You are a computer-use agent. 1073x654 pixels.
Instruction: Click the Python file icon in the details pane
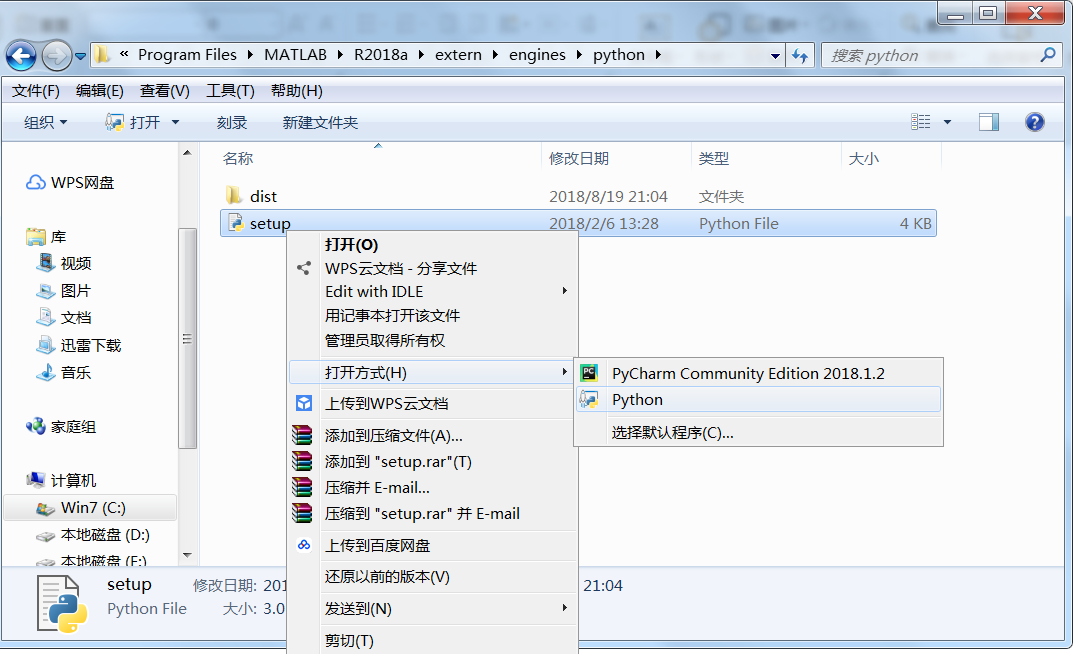(x=62, y=602)
